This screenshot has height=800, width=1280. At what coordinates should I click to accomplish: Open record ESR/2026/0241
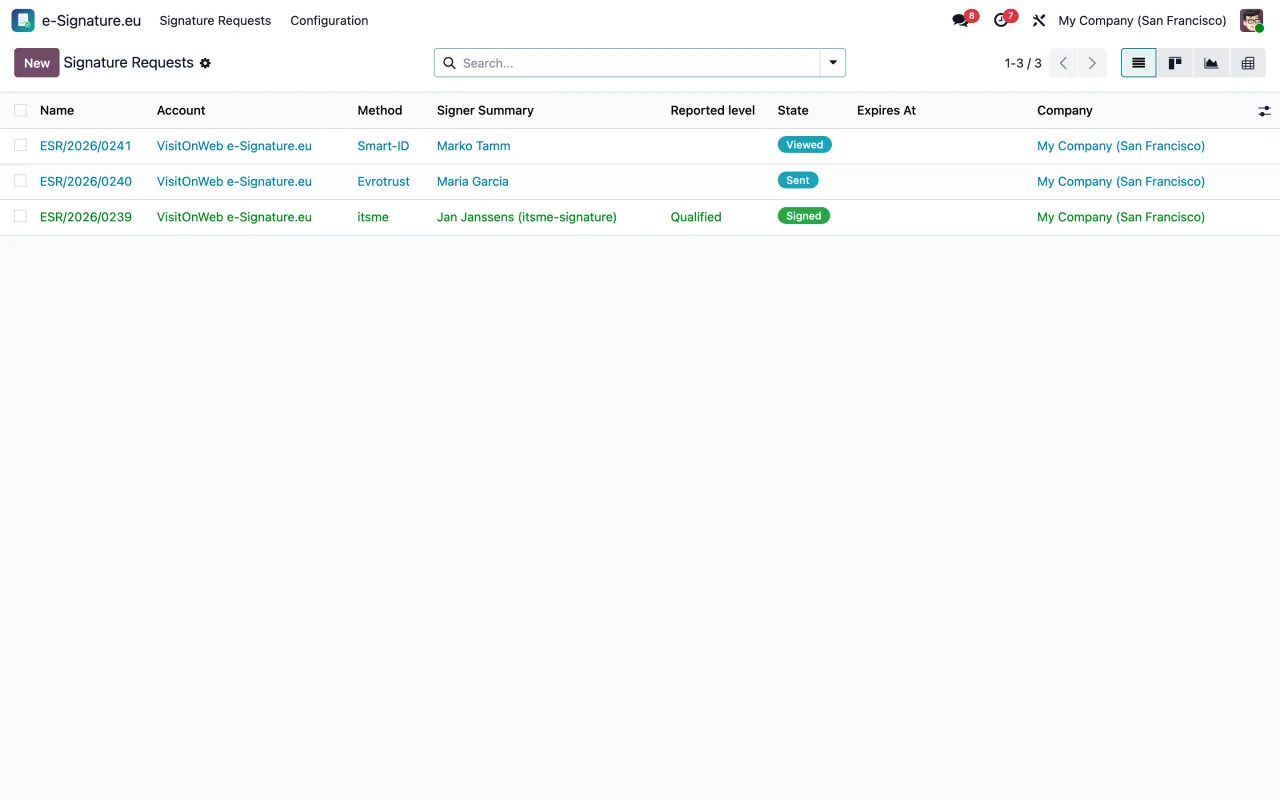coord(86,146)
